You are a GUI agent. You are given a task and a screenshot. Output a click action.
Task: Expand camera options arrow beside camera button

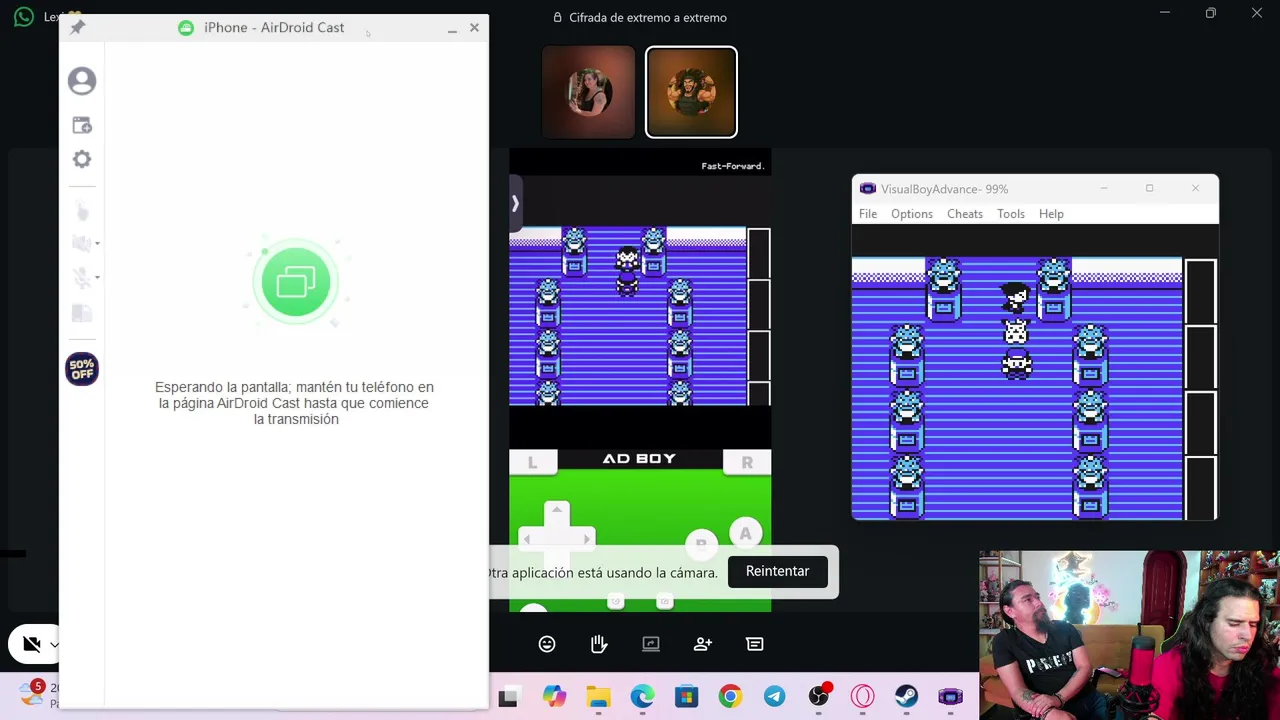coord(54,644)
